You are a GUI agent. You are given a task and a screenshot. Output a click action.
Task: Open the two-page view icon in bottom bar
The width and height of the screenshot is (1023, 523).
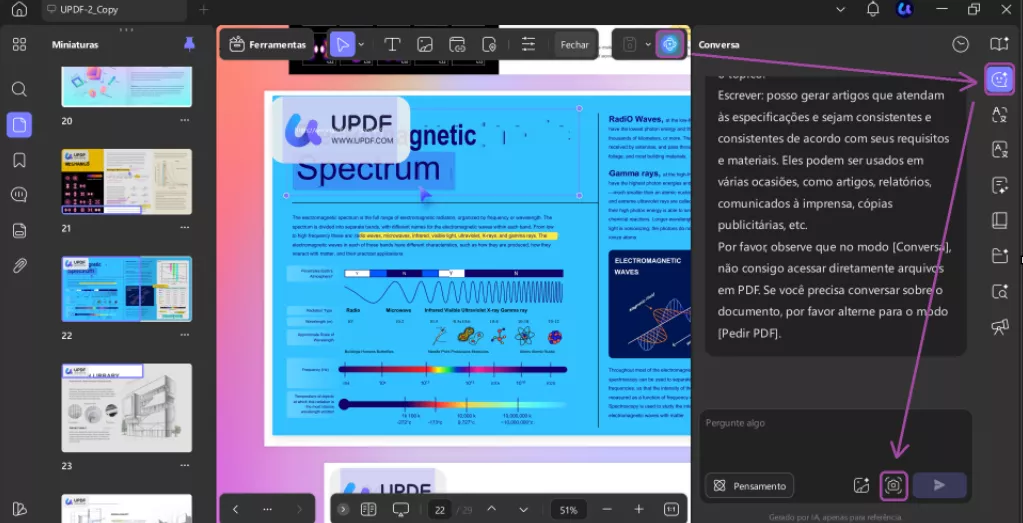point(369,509)
